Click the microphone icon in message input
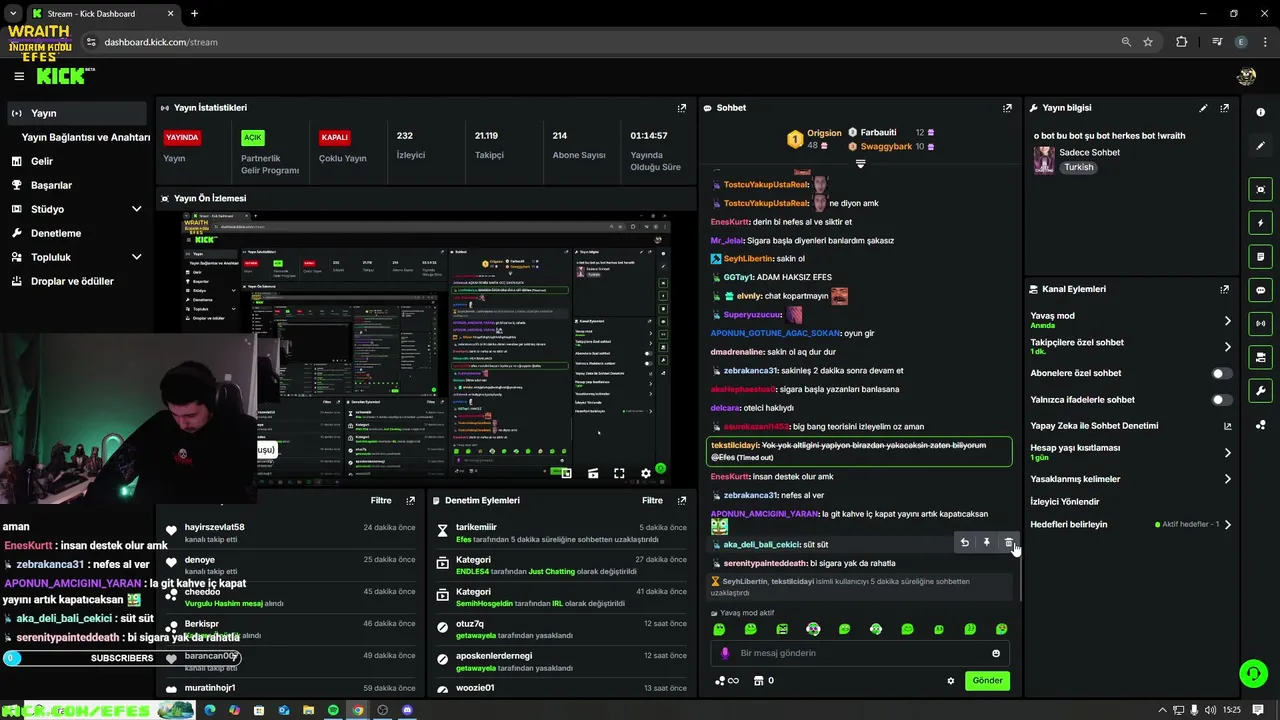 [x=725, y=653]
